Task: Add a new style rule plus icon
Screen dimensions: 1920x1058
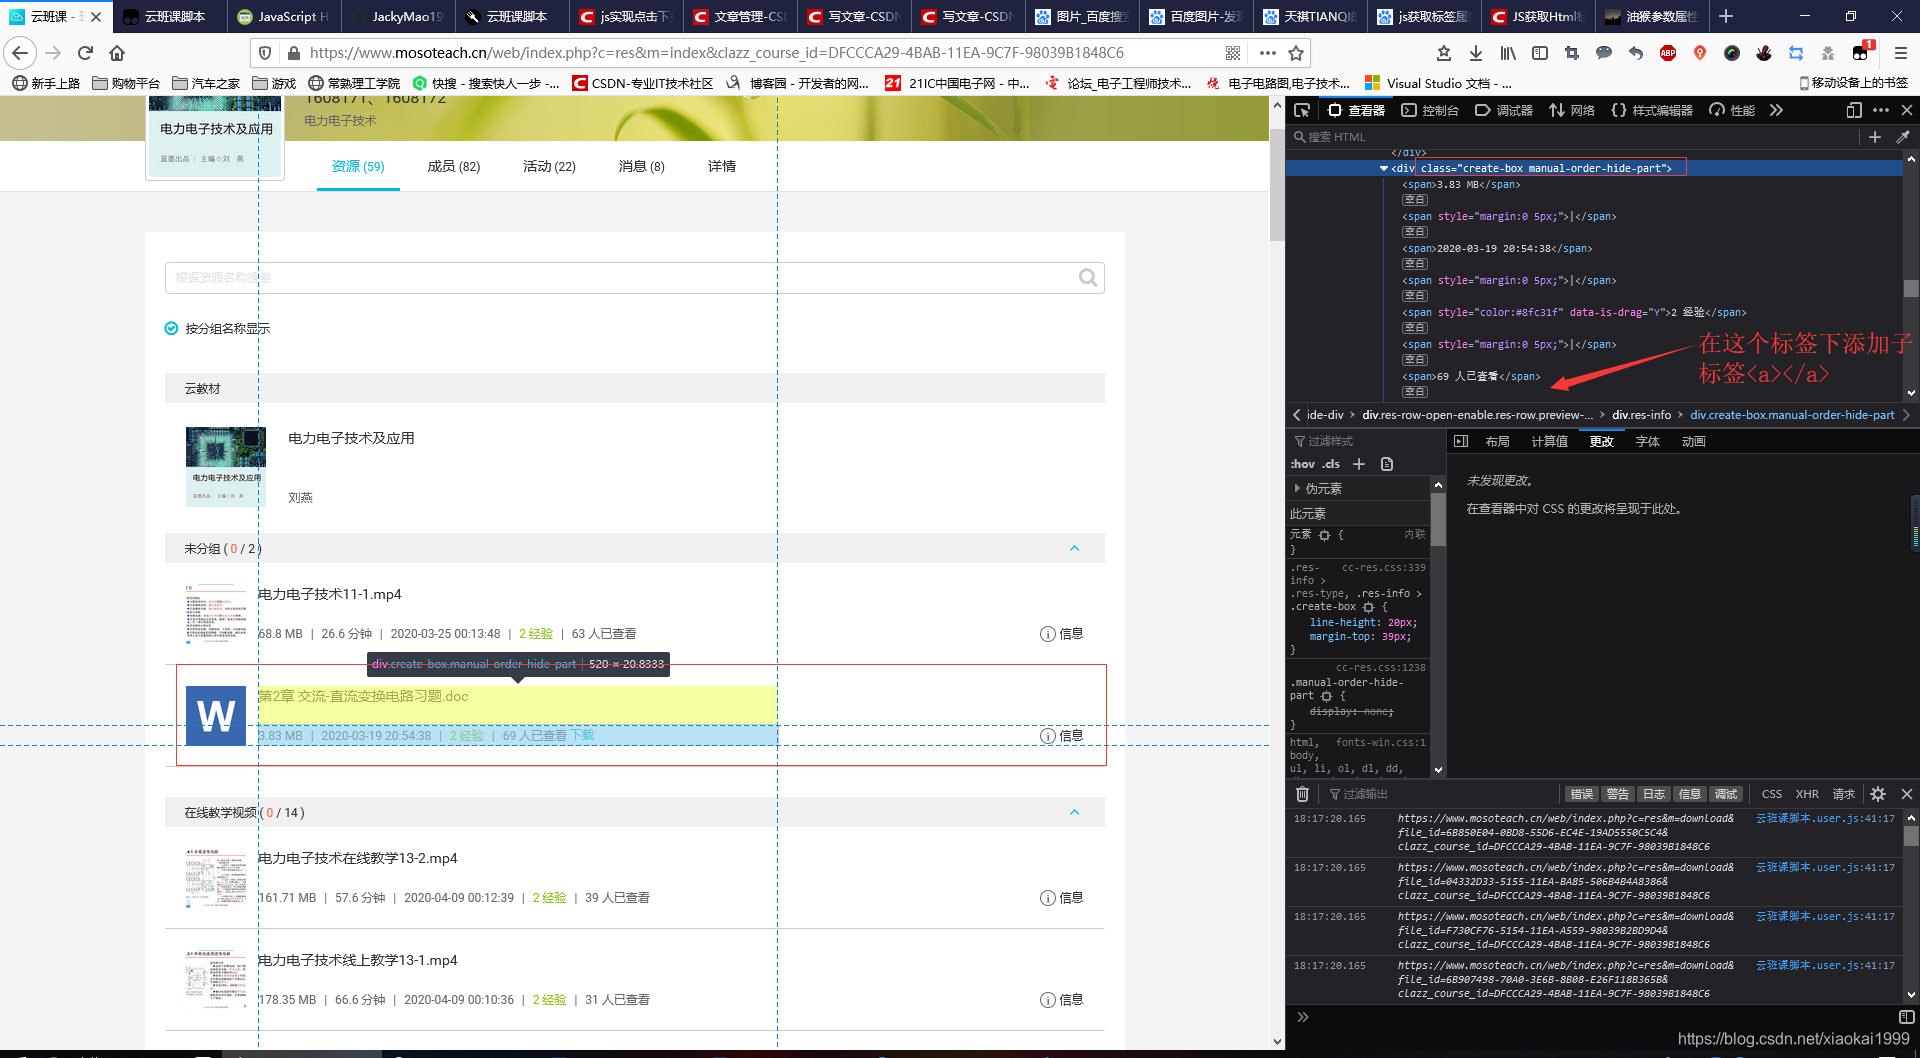Action: 1359,464
